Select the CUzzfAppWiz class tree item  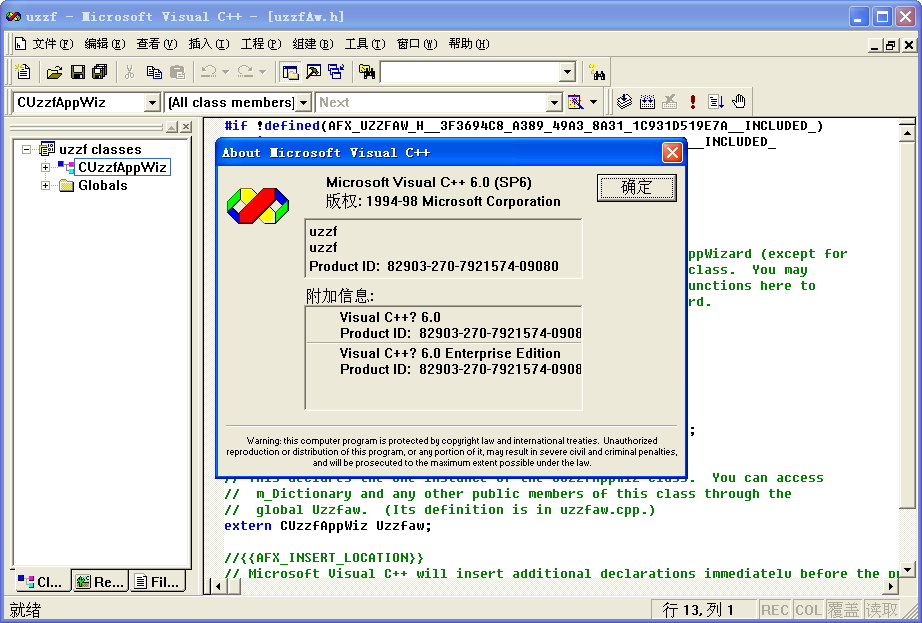(122, 168)
